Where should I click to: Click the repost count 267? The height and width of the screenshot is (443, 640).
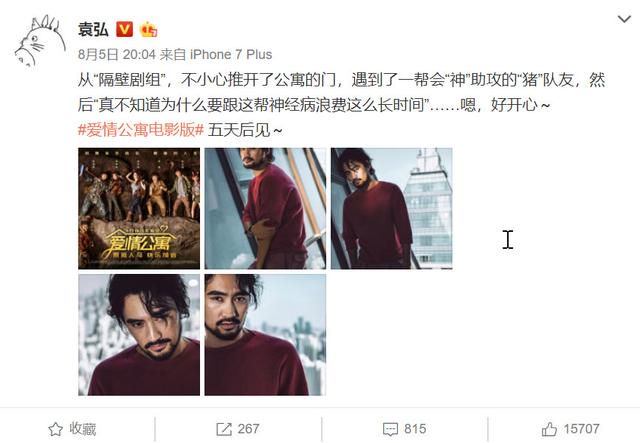[248, 429]
